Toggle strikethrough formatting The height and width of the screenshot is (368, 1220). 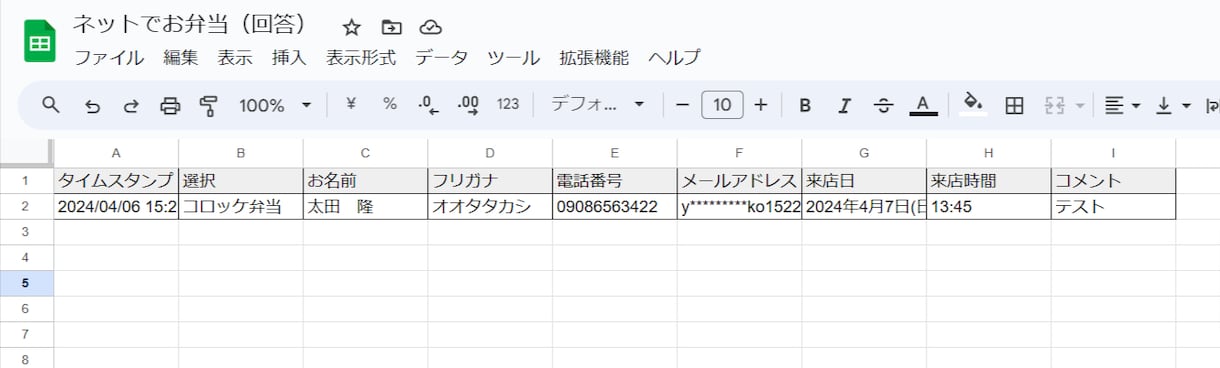pyautogui.click(x=883, y=105)
